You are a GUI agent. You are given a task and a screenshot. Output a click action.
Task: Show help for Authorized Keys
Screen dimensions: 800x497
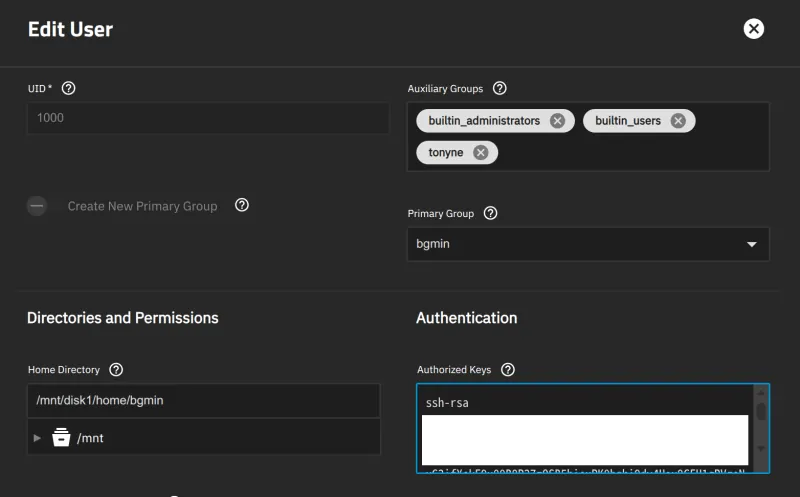click(x=508, y=369)
